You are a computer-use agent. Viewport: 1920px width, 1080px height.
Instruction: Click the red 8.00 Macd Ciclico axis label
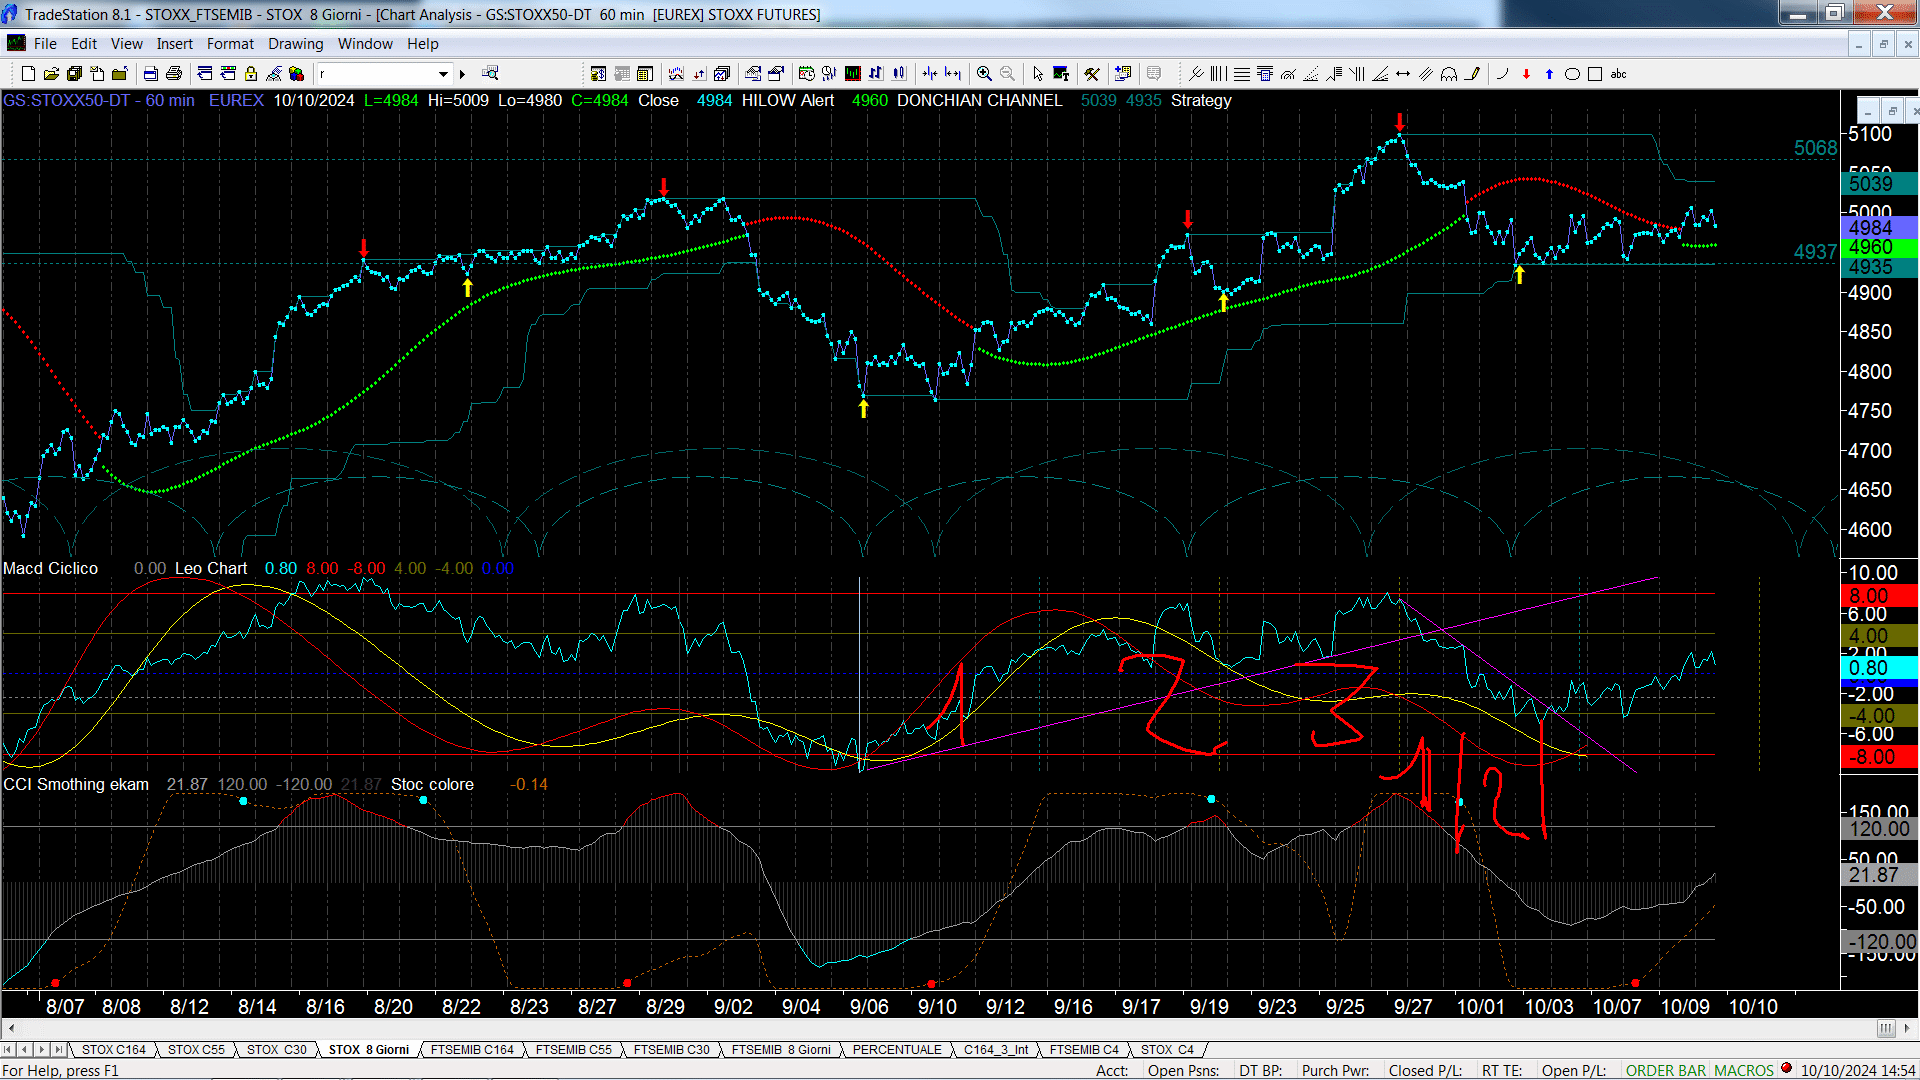click(1877, 596)
